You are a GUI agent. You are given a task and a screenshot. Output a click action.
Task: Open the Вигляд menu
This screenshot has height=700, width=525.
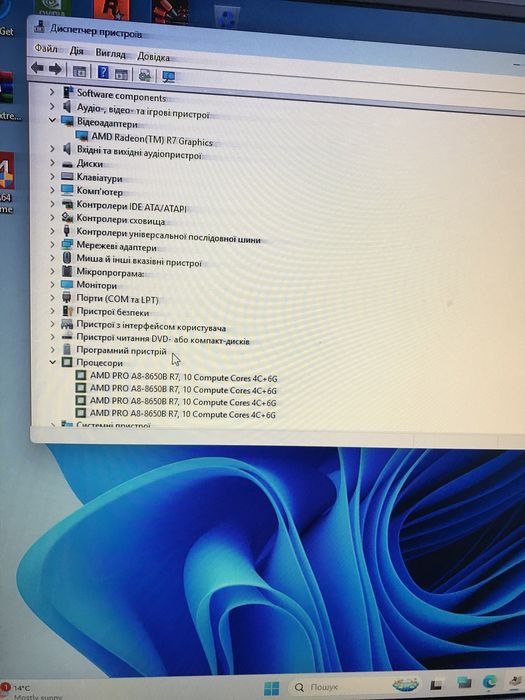[110, 53]
